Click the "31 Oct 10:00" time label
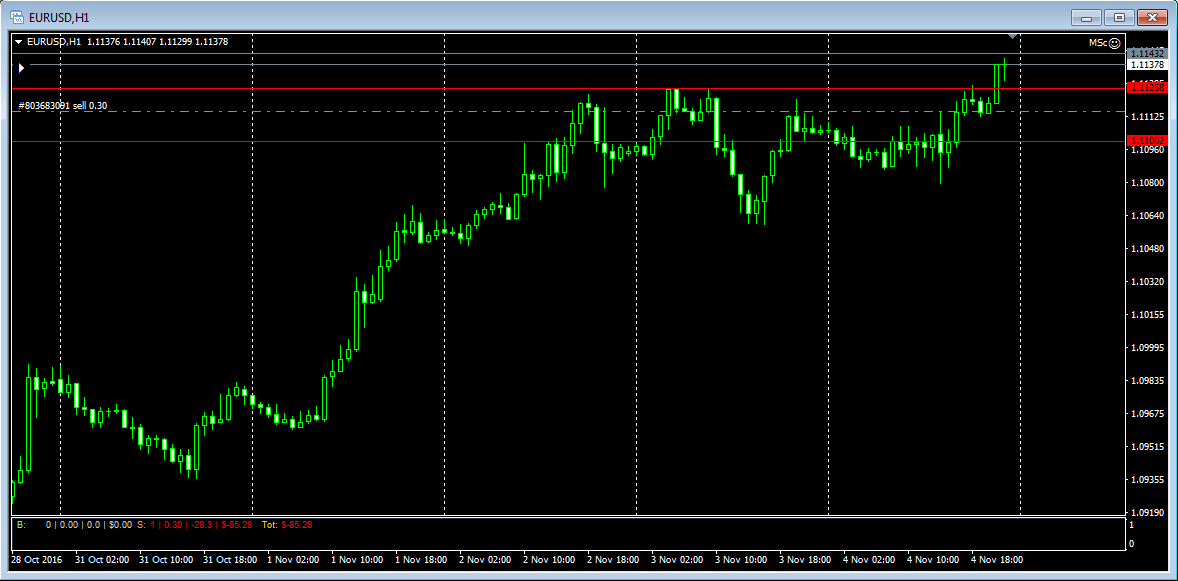The image size is (1178, 581). (166, 560)
